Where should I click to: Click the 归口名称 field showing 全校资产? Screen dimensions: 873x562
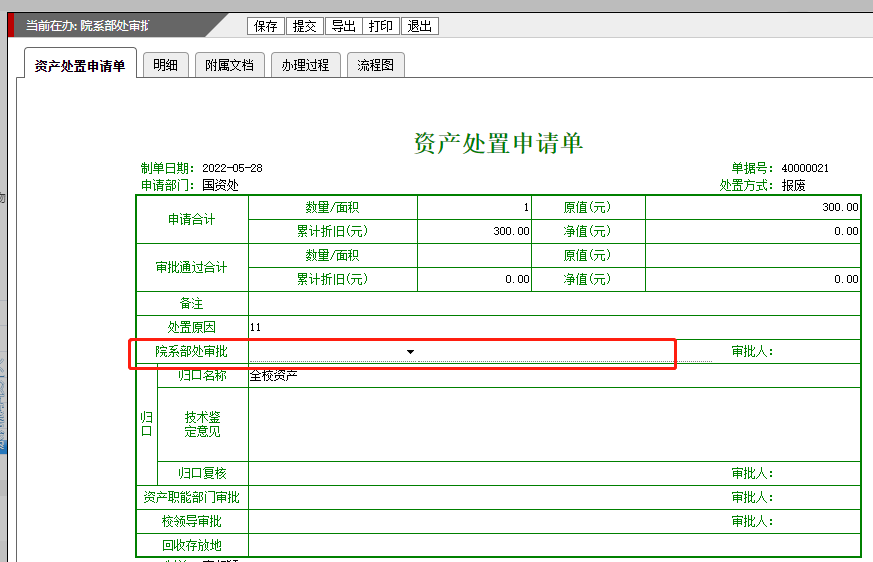pos(553,376)
